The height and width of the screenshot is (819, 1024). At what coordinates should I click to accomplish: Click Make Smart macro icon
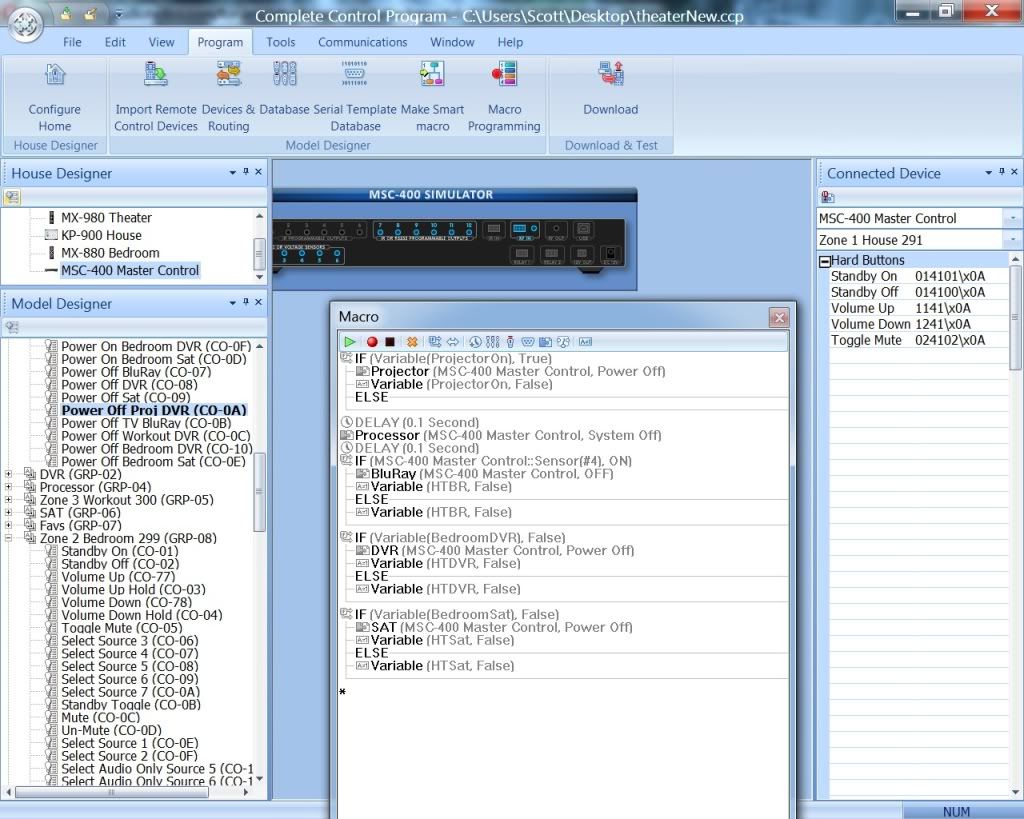tap(432, 74)
